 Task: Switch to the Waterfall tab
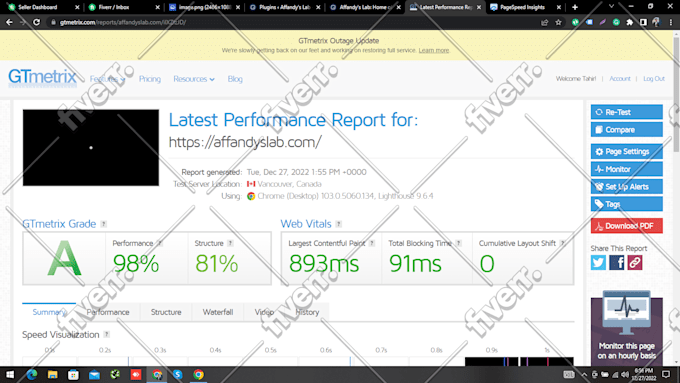(x=218, y=312)
